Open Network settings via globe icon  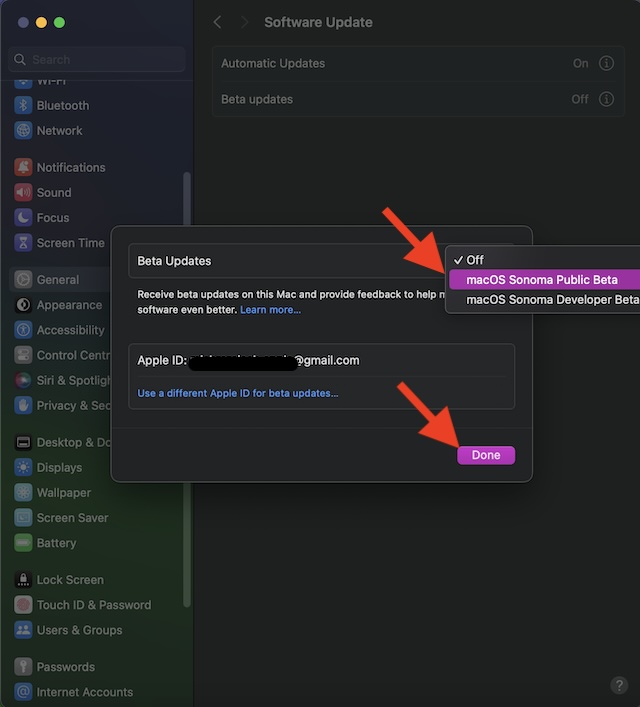23,130
